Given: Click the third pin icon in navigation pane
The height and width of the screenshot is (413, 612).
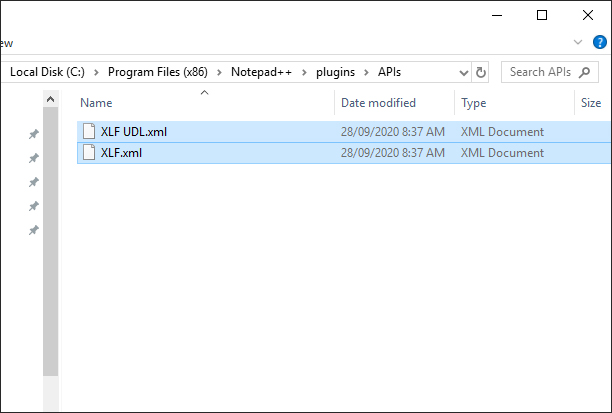Looking at the screenshot, I should [x=34, y=182].
